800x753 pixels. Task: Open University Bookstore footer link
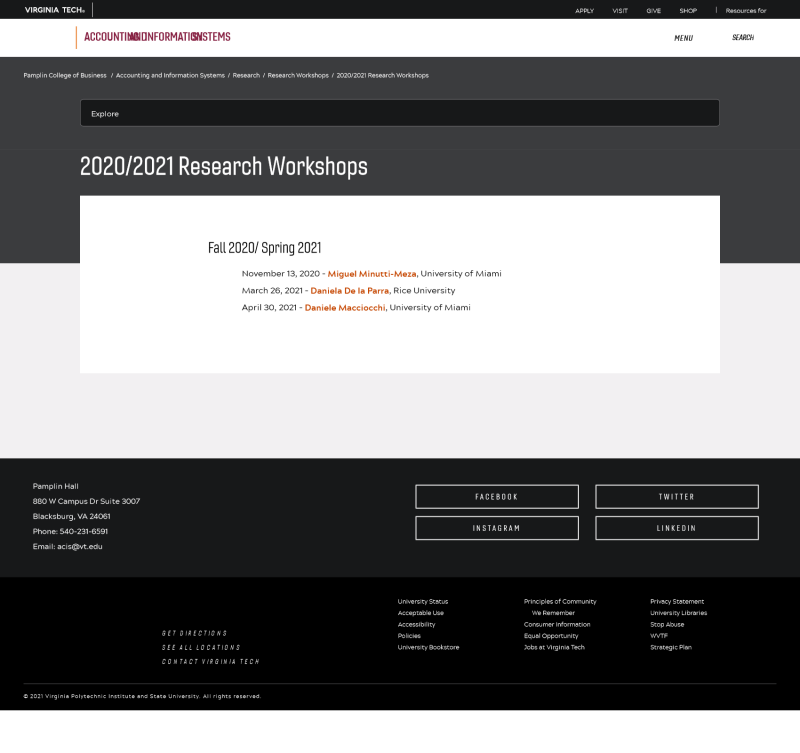[429, 647]
